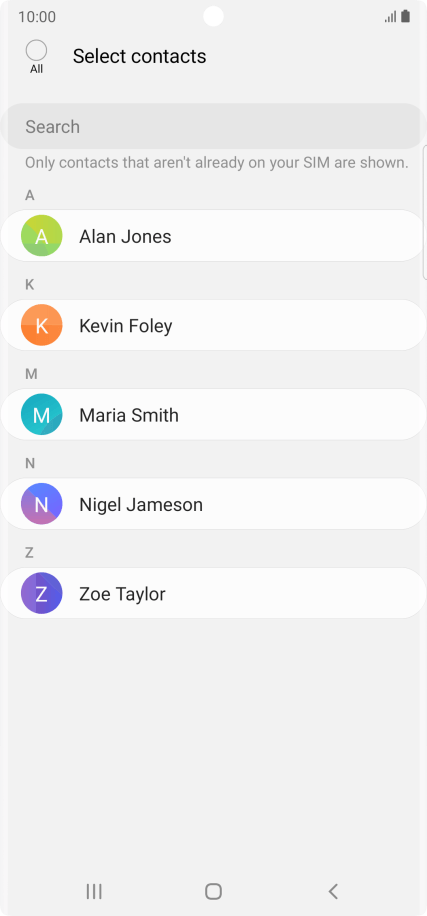This screenshot has width=427, height=916.
Task: Tap Alan Jones green avatar icon
Action: (x=41, y=235)
